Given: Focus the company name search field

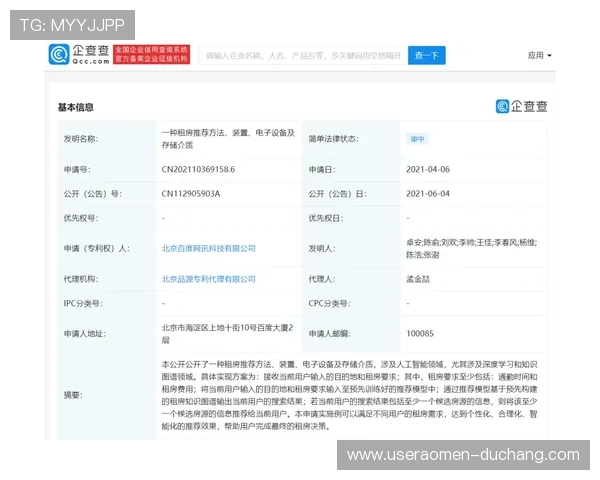Looking at the screenshot, I should 303,56.
